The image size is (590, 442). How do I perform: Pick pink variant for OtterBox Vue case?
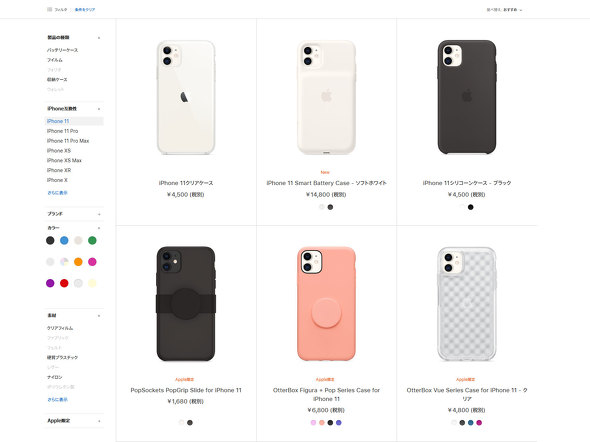479,422
